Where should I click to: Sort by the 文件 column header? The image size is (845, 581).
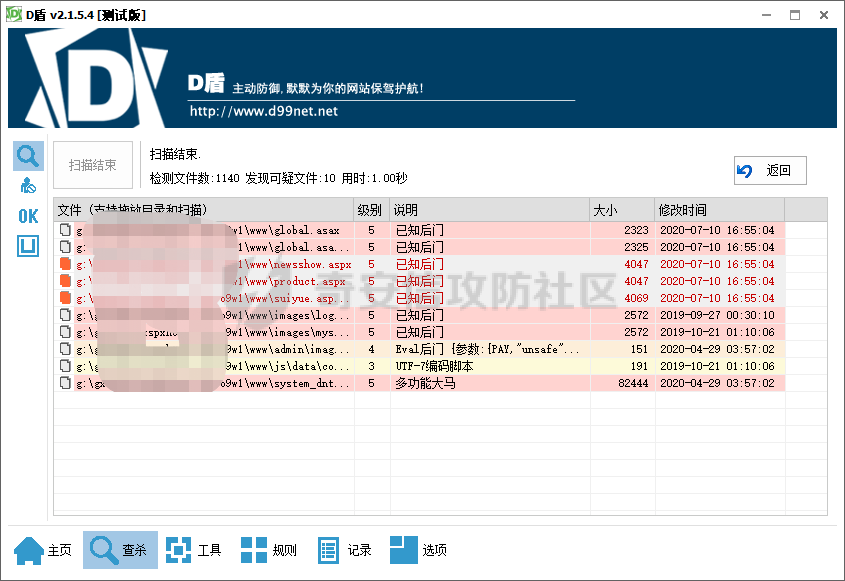(x=204, y=210)
